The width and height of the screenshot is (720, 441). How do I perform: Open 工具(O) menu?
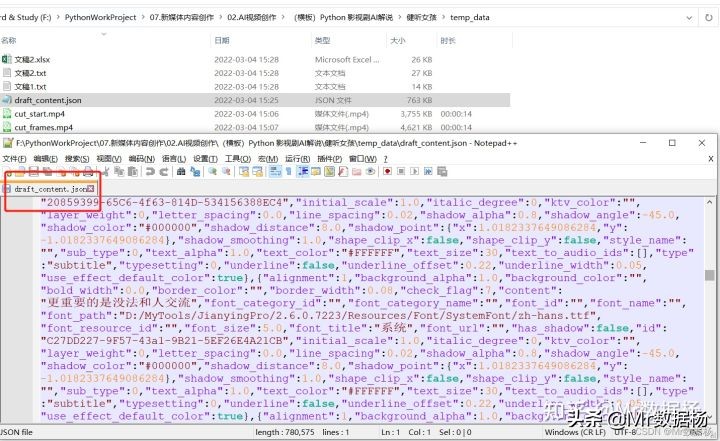click(x=238, y=158)
